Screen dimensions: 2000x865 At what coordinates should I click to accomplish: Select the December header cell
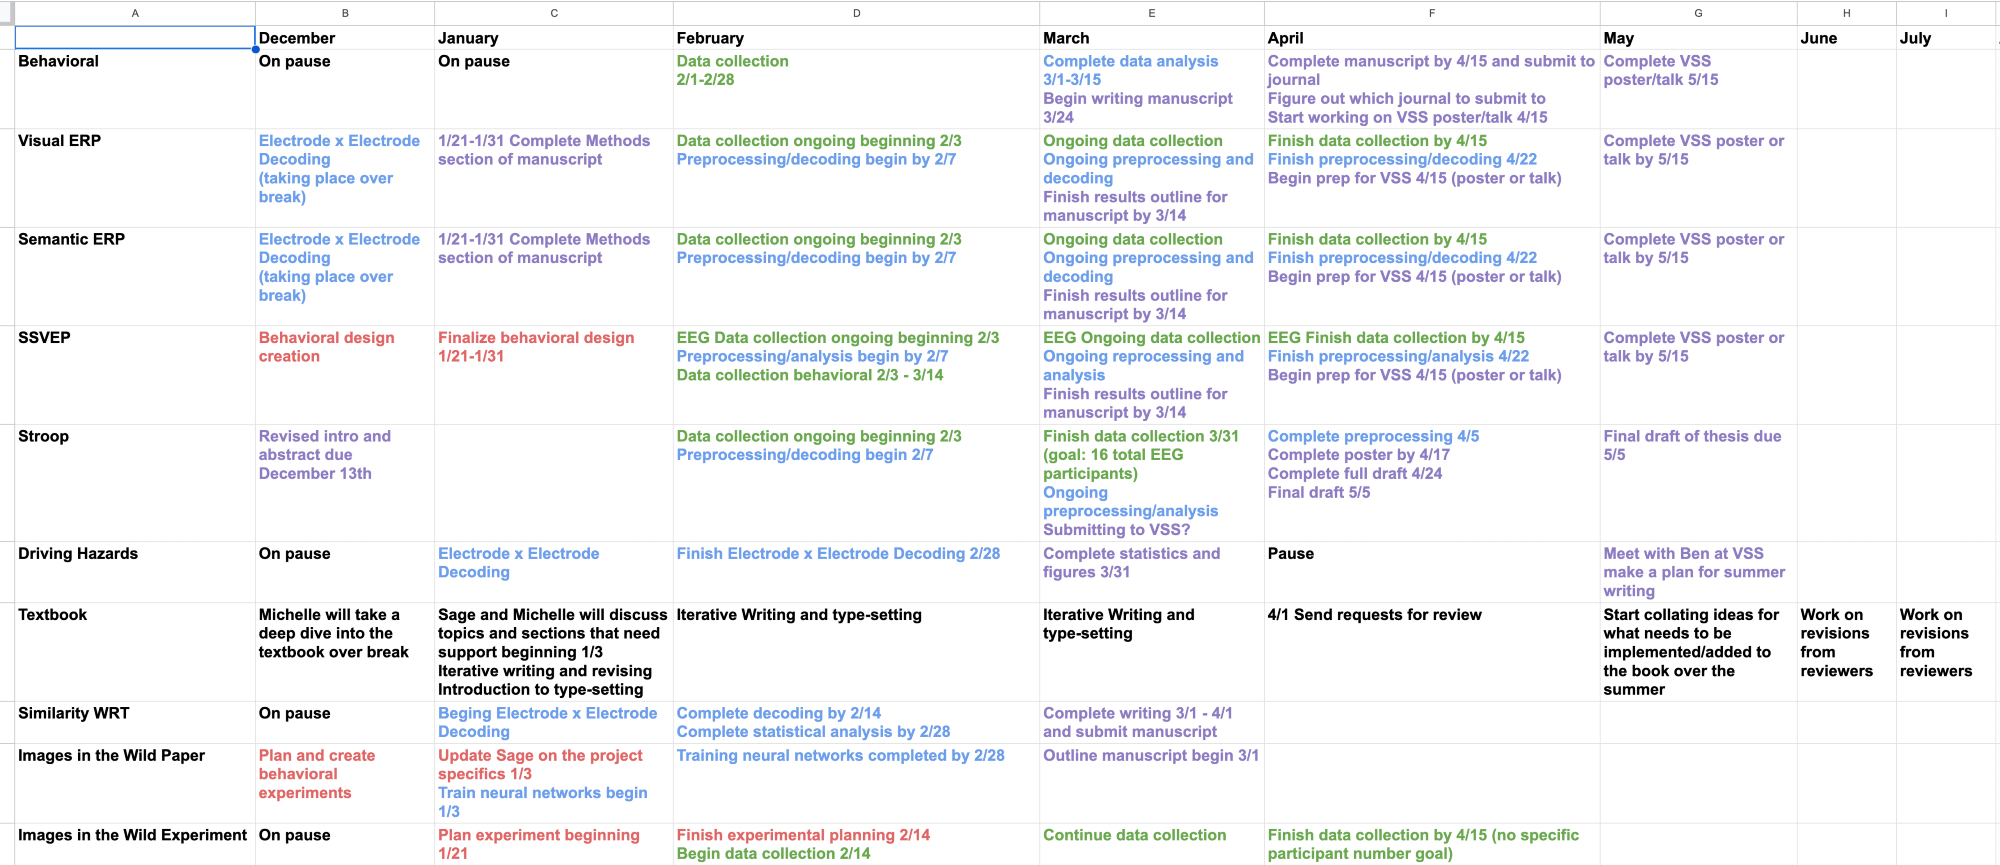pos(344,38)
